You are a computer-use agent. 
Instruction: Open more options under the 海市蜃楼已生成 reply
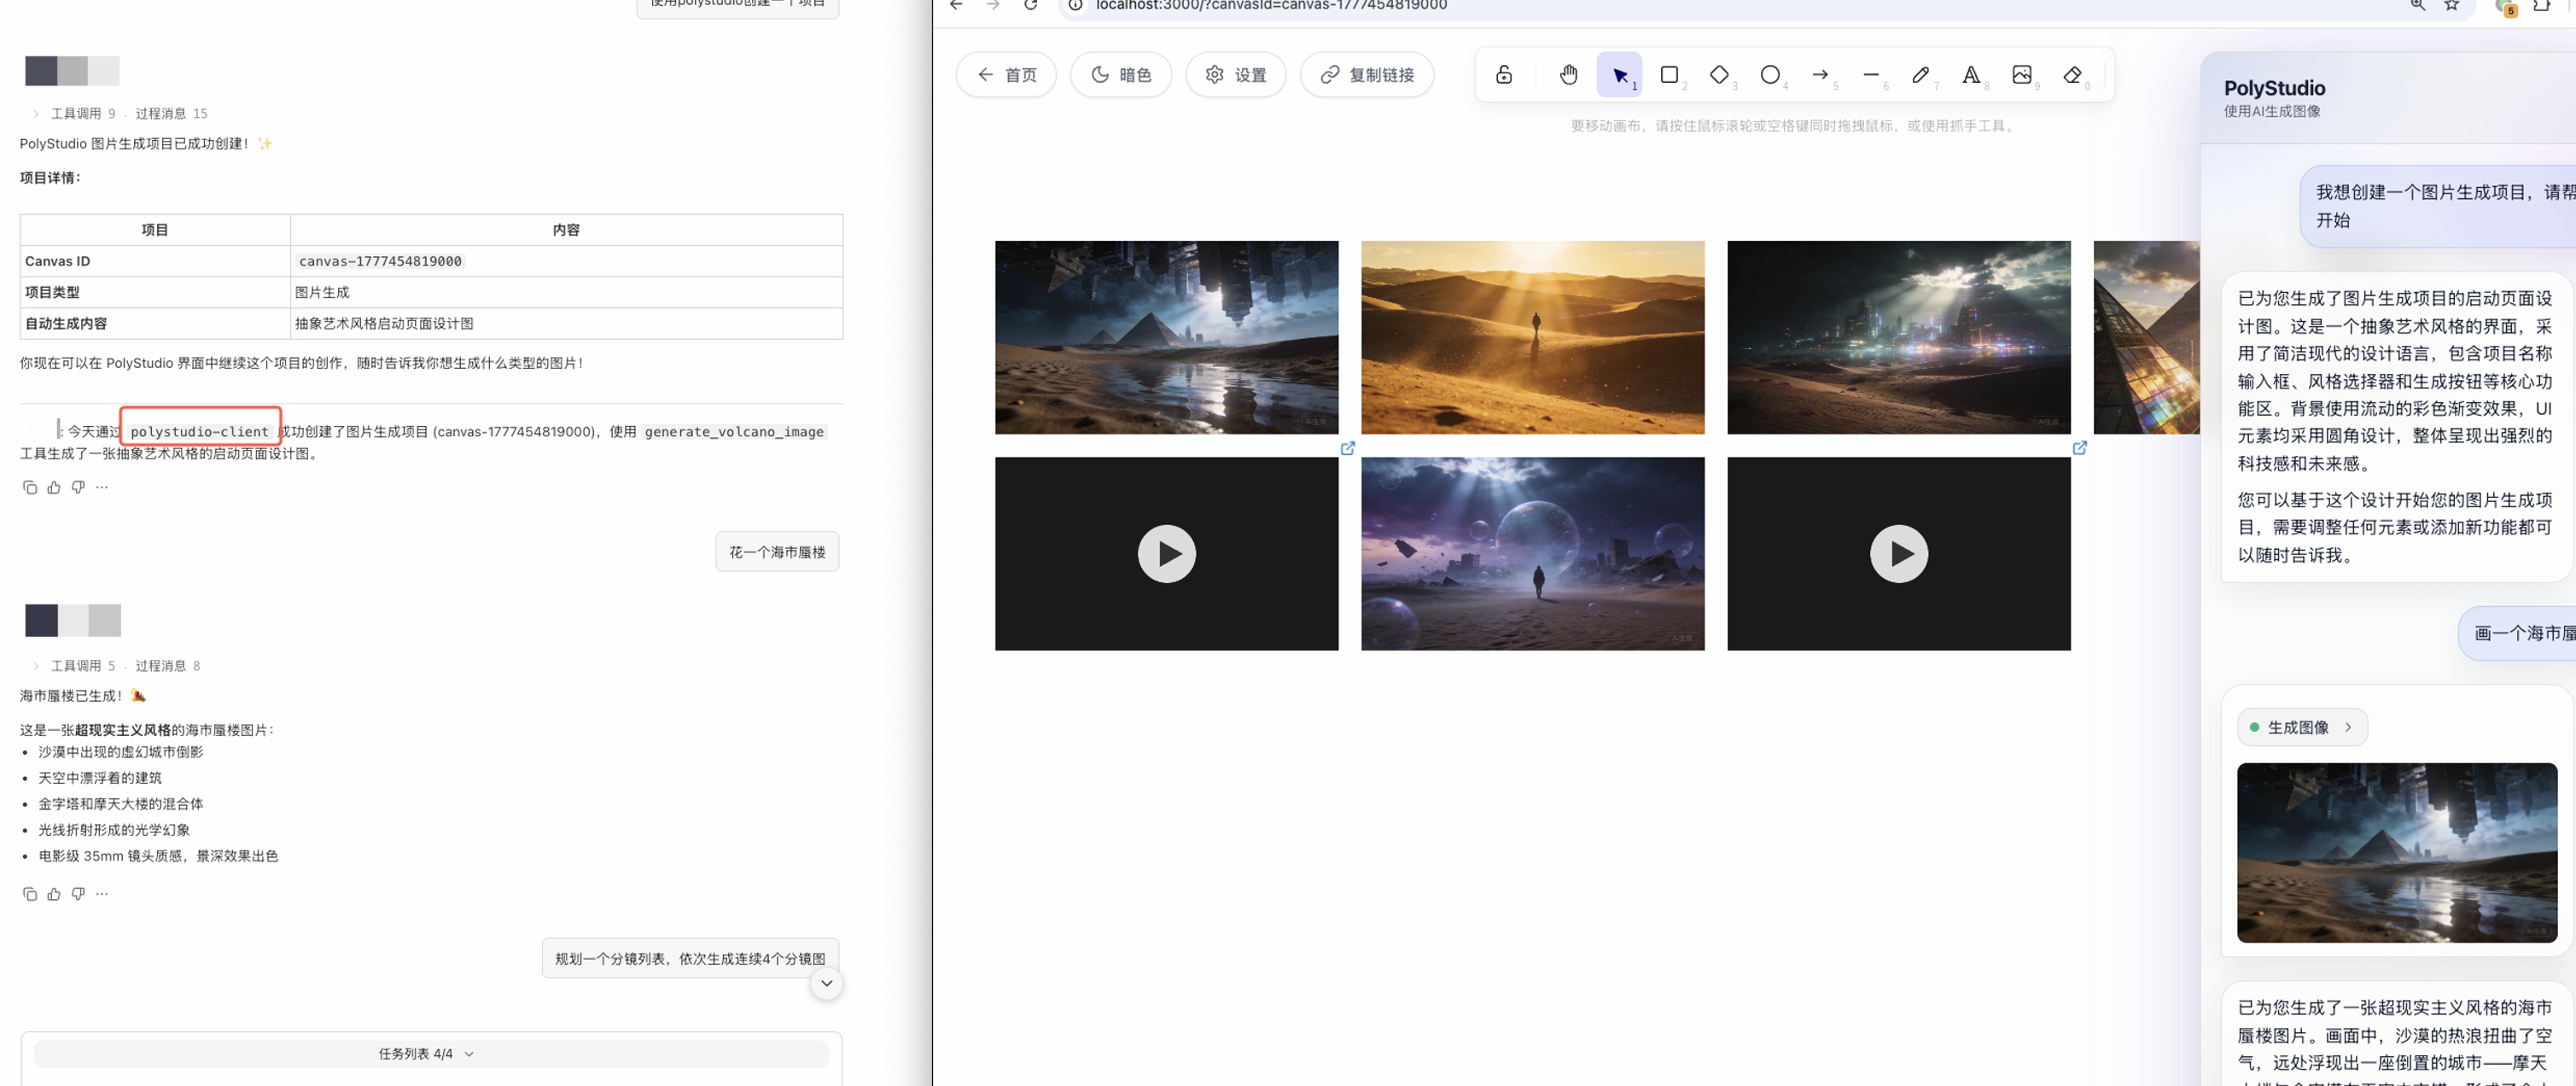pyautogui.click(x=102, y=894)
